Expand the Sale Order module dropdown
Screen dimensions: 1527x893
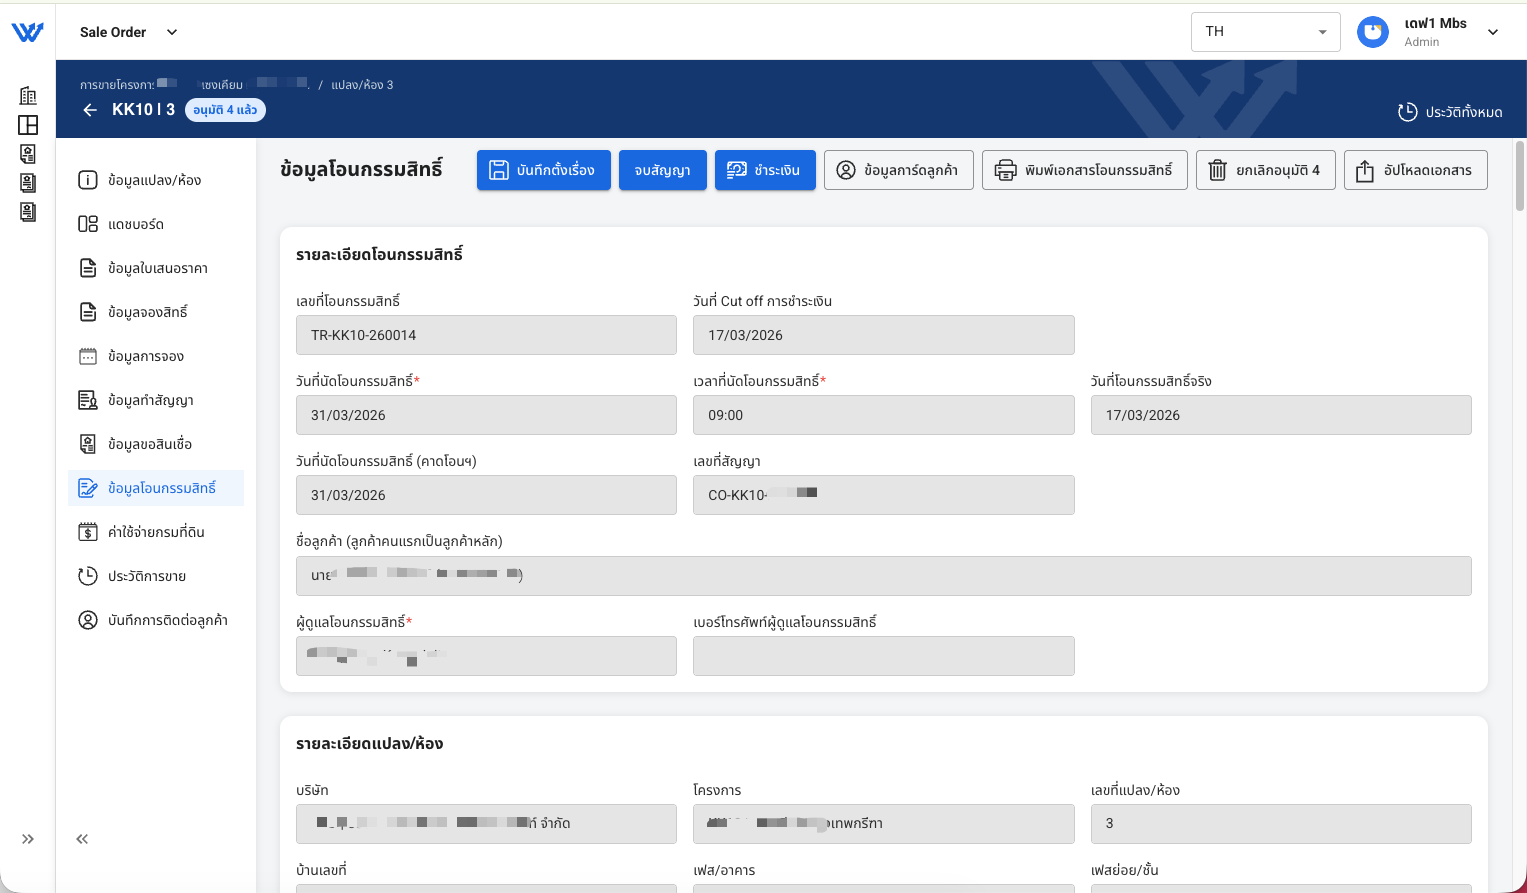128,31
